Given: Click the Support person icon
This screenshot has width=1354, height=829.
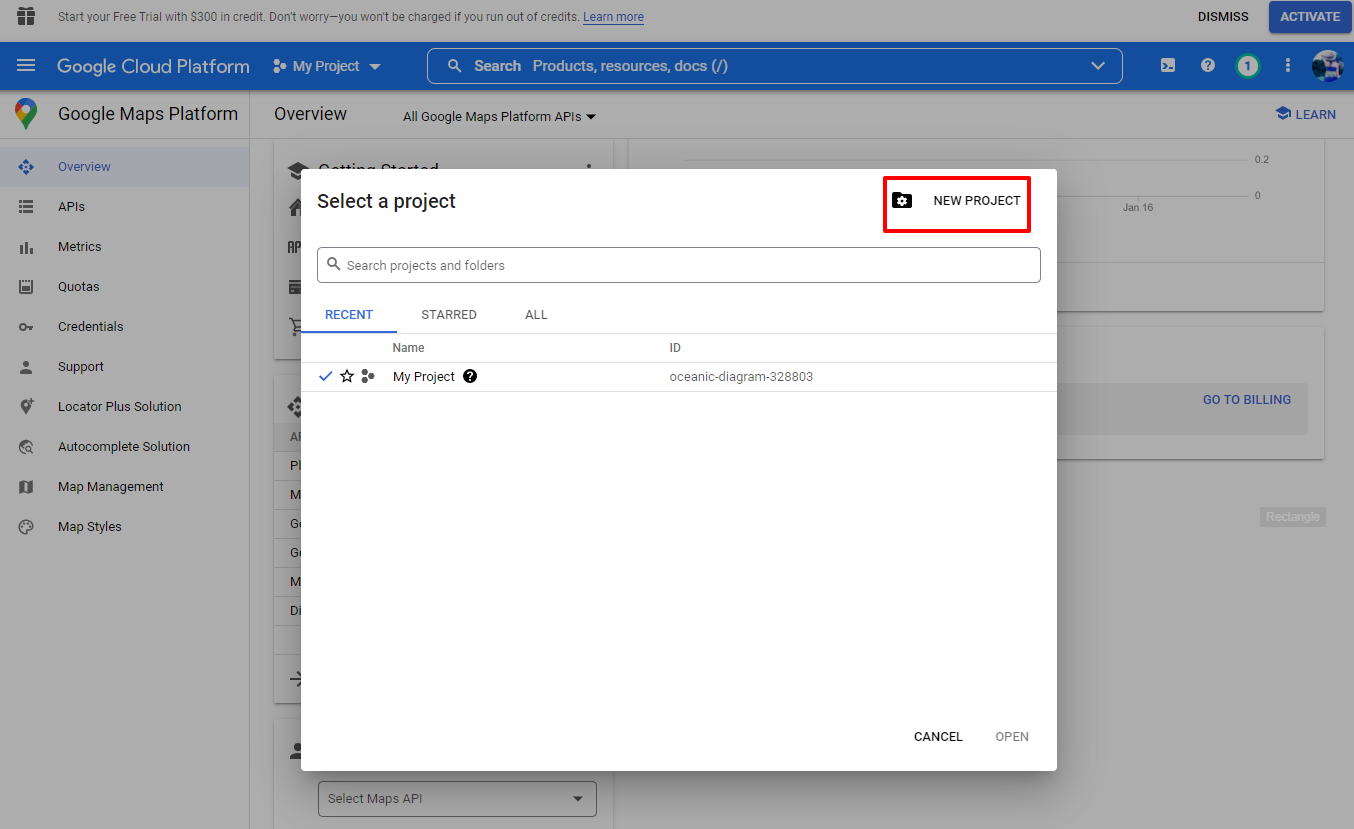Looking at the screenshot, I should coord(26,367).
